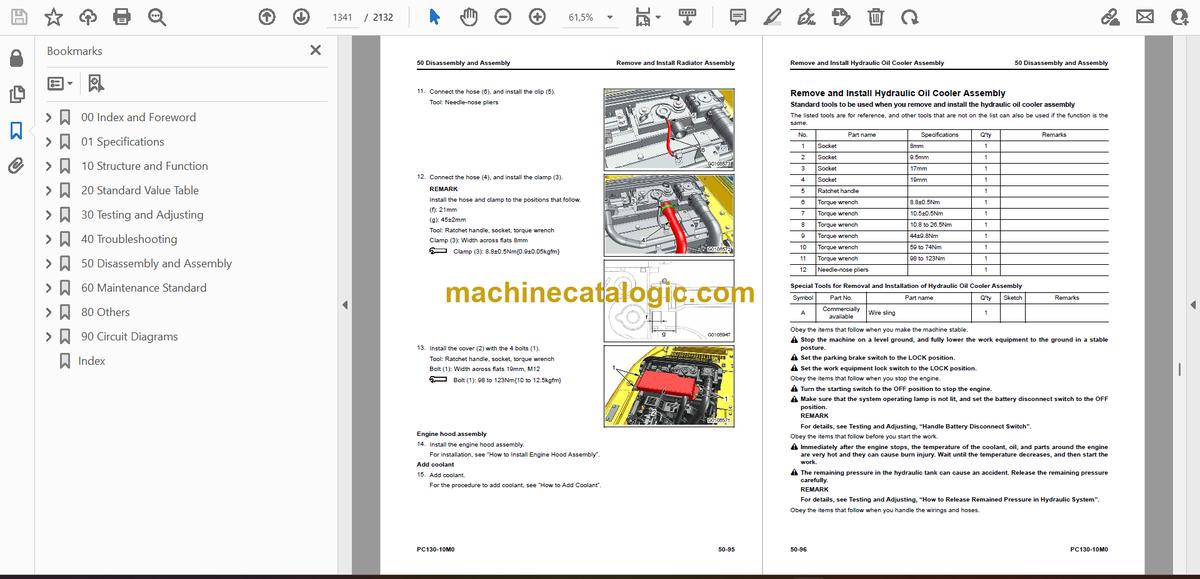Click the delete trash icon

(875, 17)
